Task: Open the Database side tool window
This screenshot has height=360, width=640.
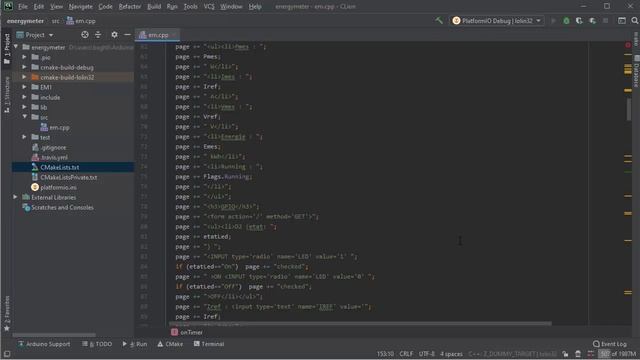Action: [x=636, y=71]
